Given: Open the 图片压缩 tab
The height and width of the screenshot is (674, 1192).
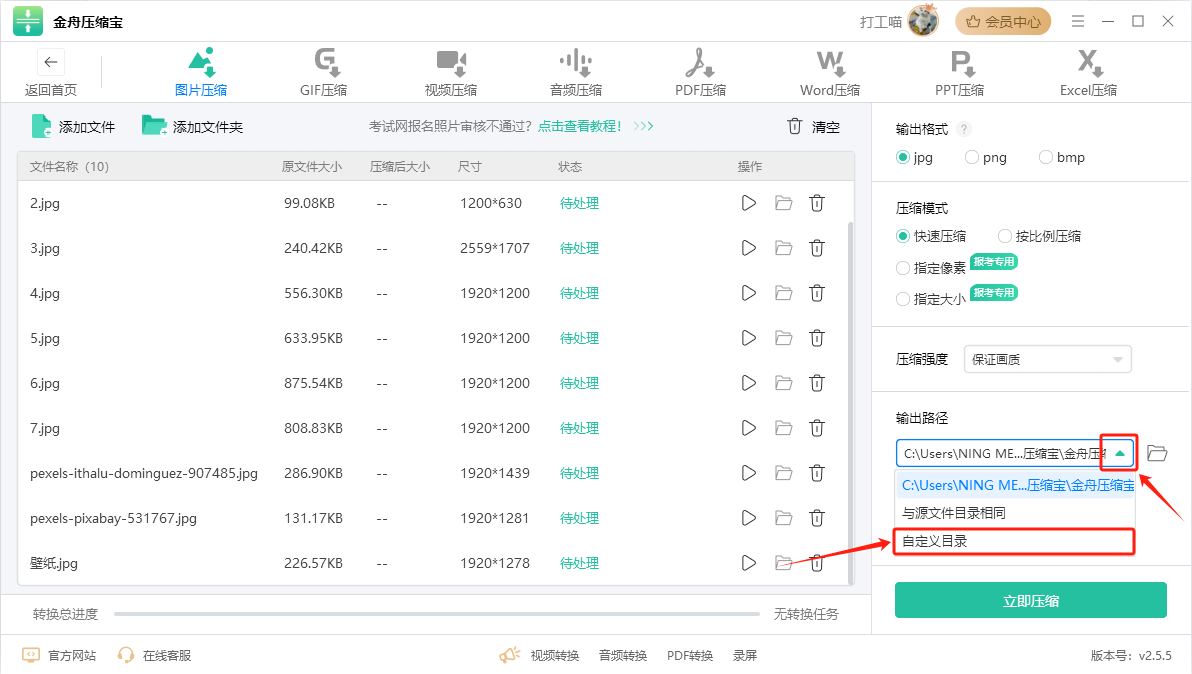Looking at the screenshot, I should (201, 73).
